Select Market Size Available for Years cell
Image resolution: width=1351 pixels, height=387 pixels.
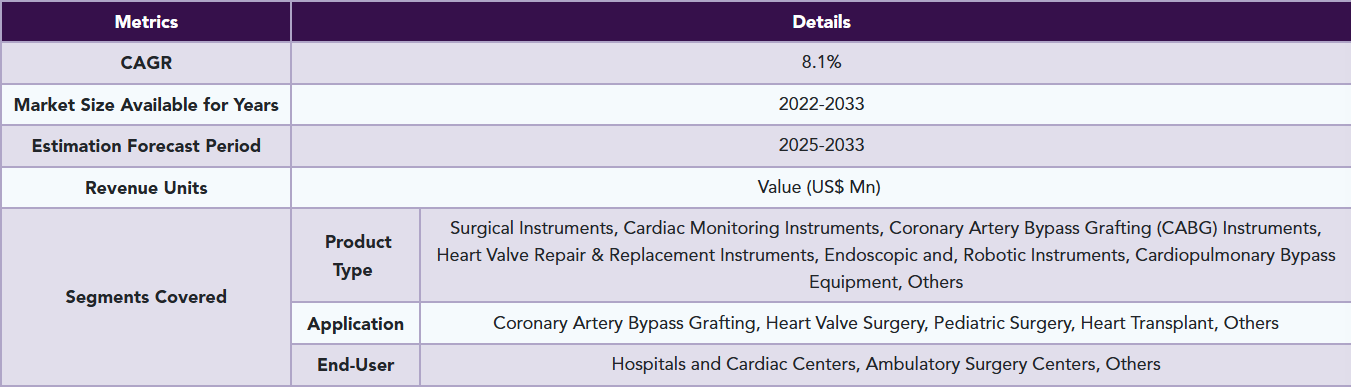coord(146,104)
